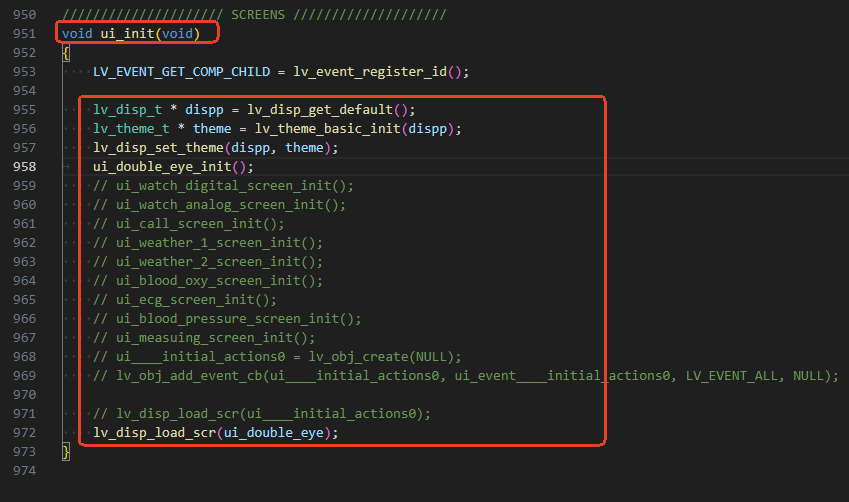Click line number 962 in the gutter

point(24,243)
